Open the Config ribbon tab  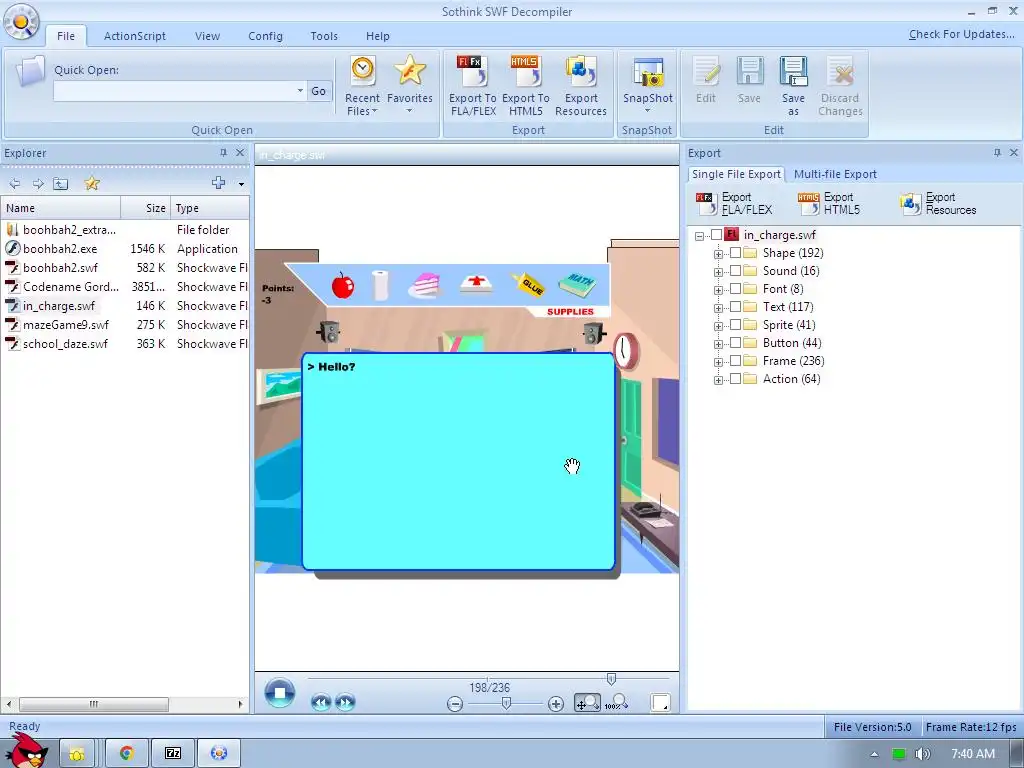(265, 36)
